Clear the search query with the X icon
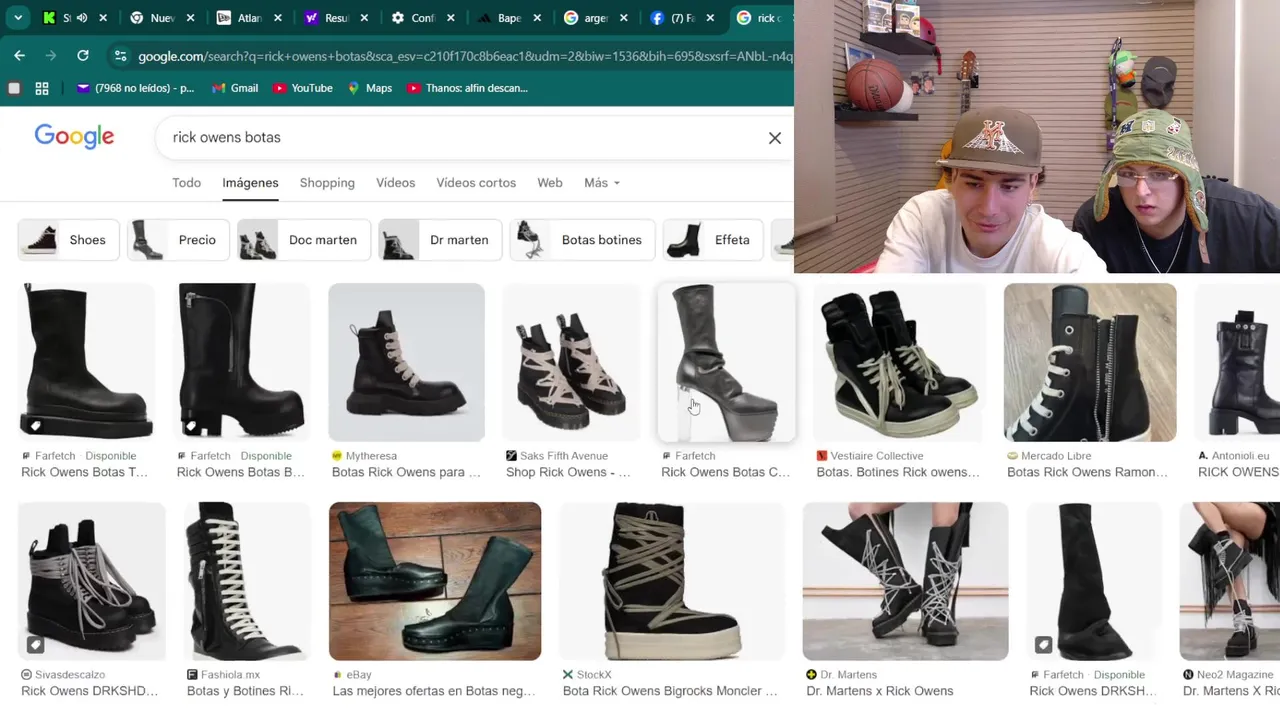1280x720 pixels. pos(775,138)
